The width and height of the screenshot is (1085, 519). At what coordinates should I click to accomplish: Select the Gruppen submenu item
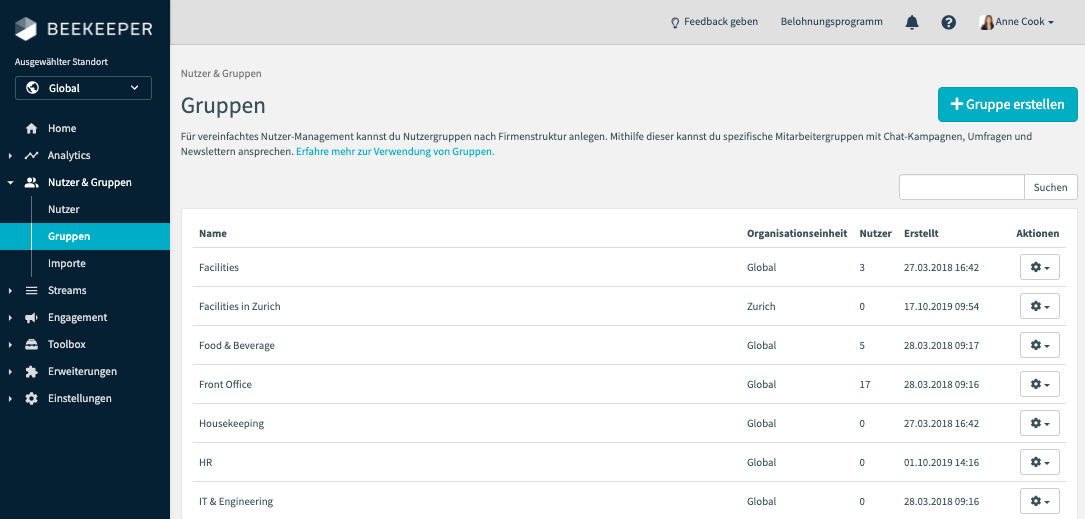point(84,237)
